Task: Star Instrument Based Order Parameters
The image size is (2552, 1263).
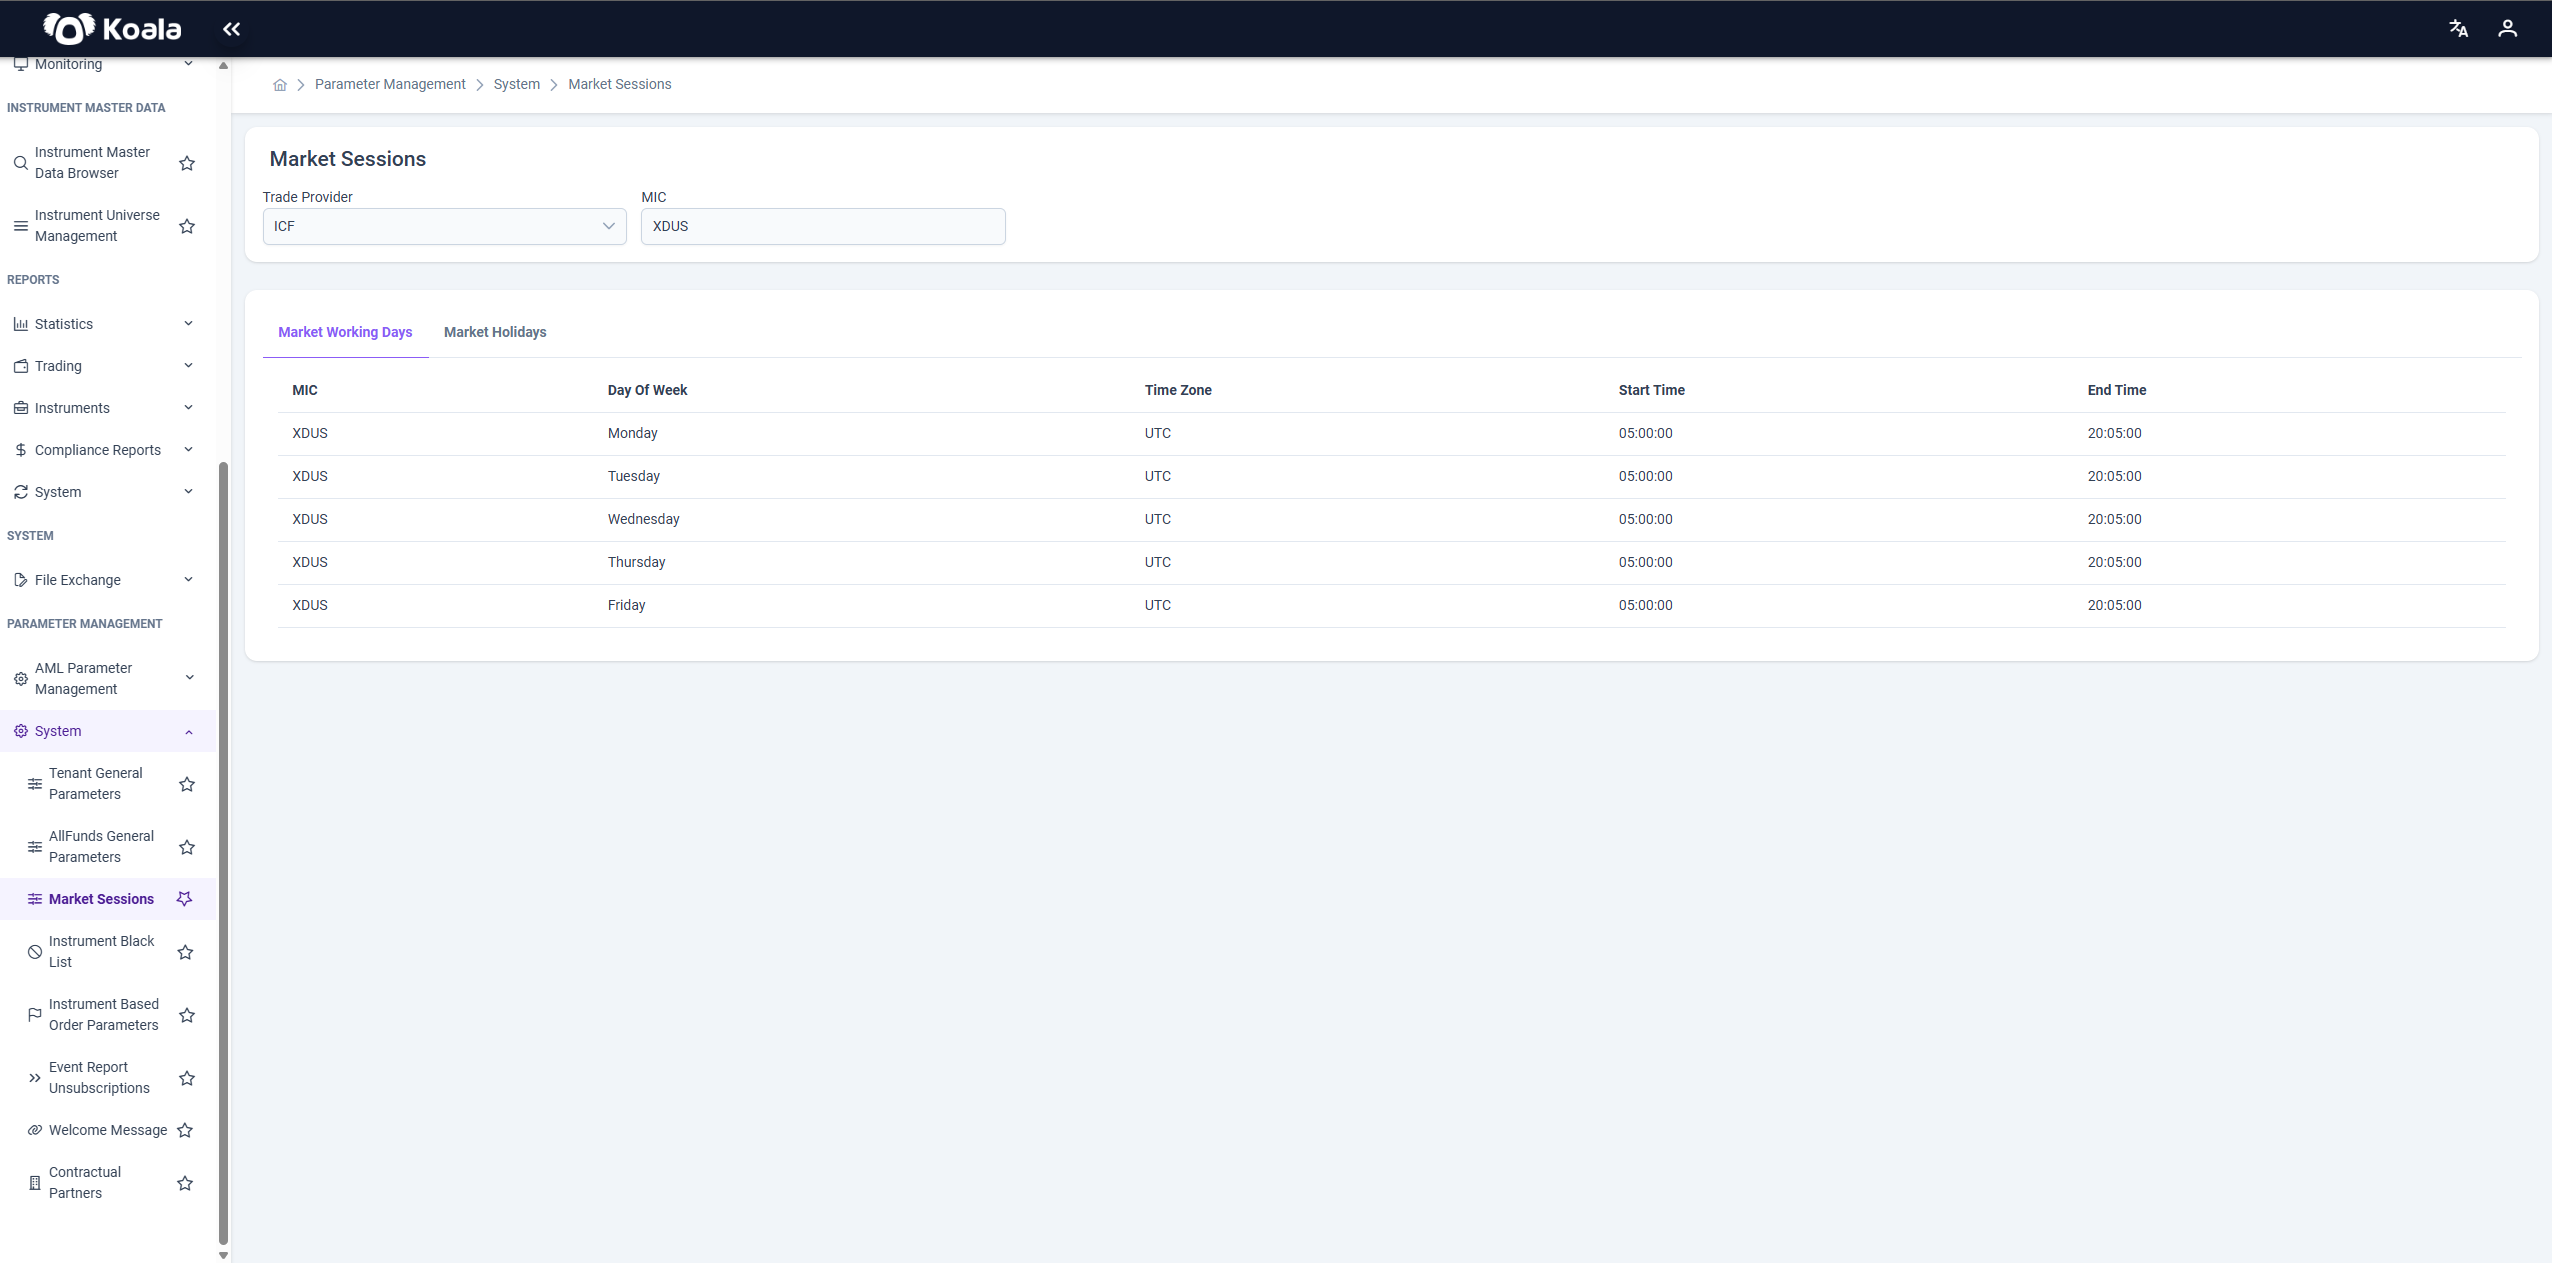Action: tap(187, 1015)
